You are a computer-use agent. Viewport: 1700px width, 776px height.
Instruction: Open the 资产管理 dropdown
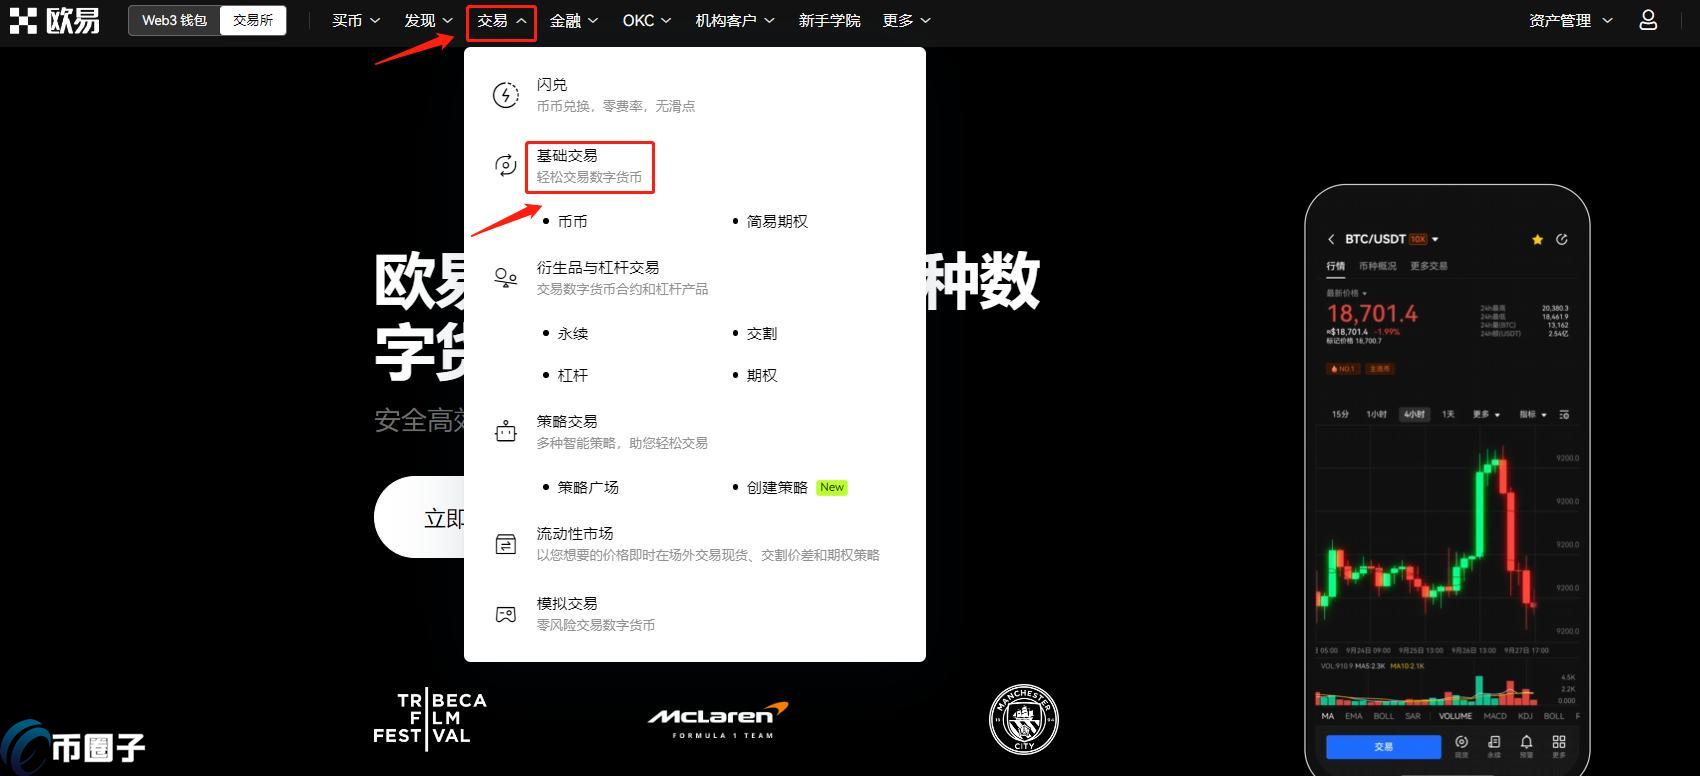click(1570, 20)
